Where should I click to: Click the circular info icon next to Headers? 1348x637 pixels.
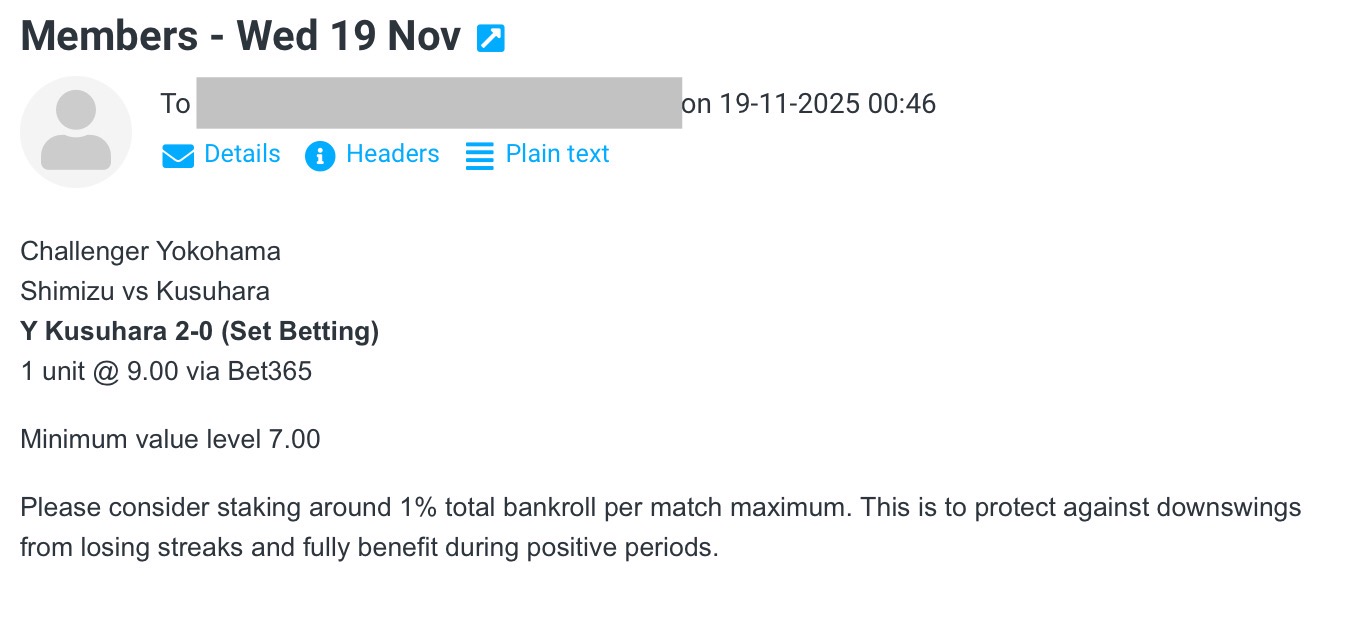pos(320,156)
